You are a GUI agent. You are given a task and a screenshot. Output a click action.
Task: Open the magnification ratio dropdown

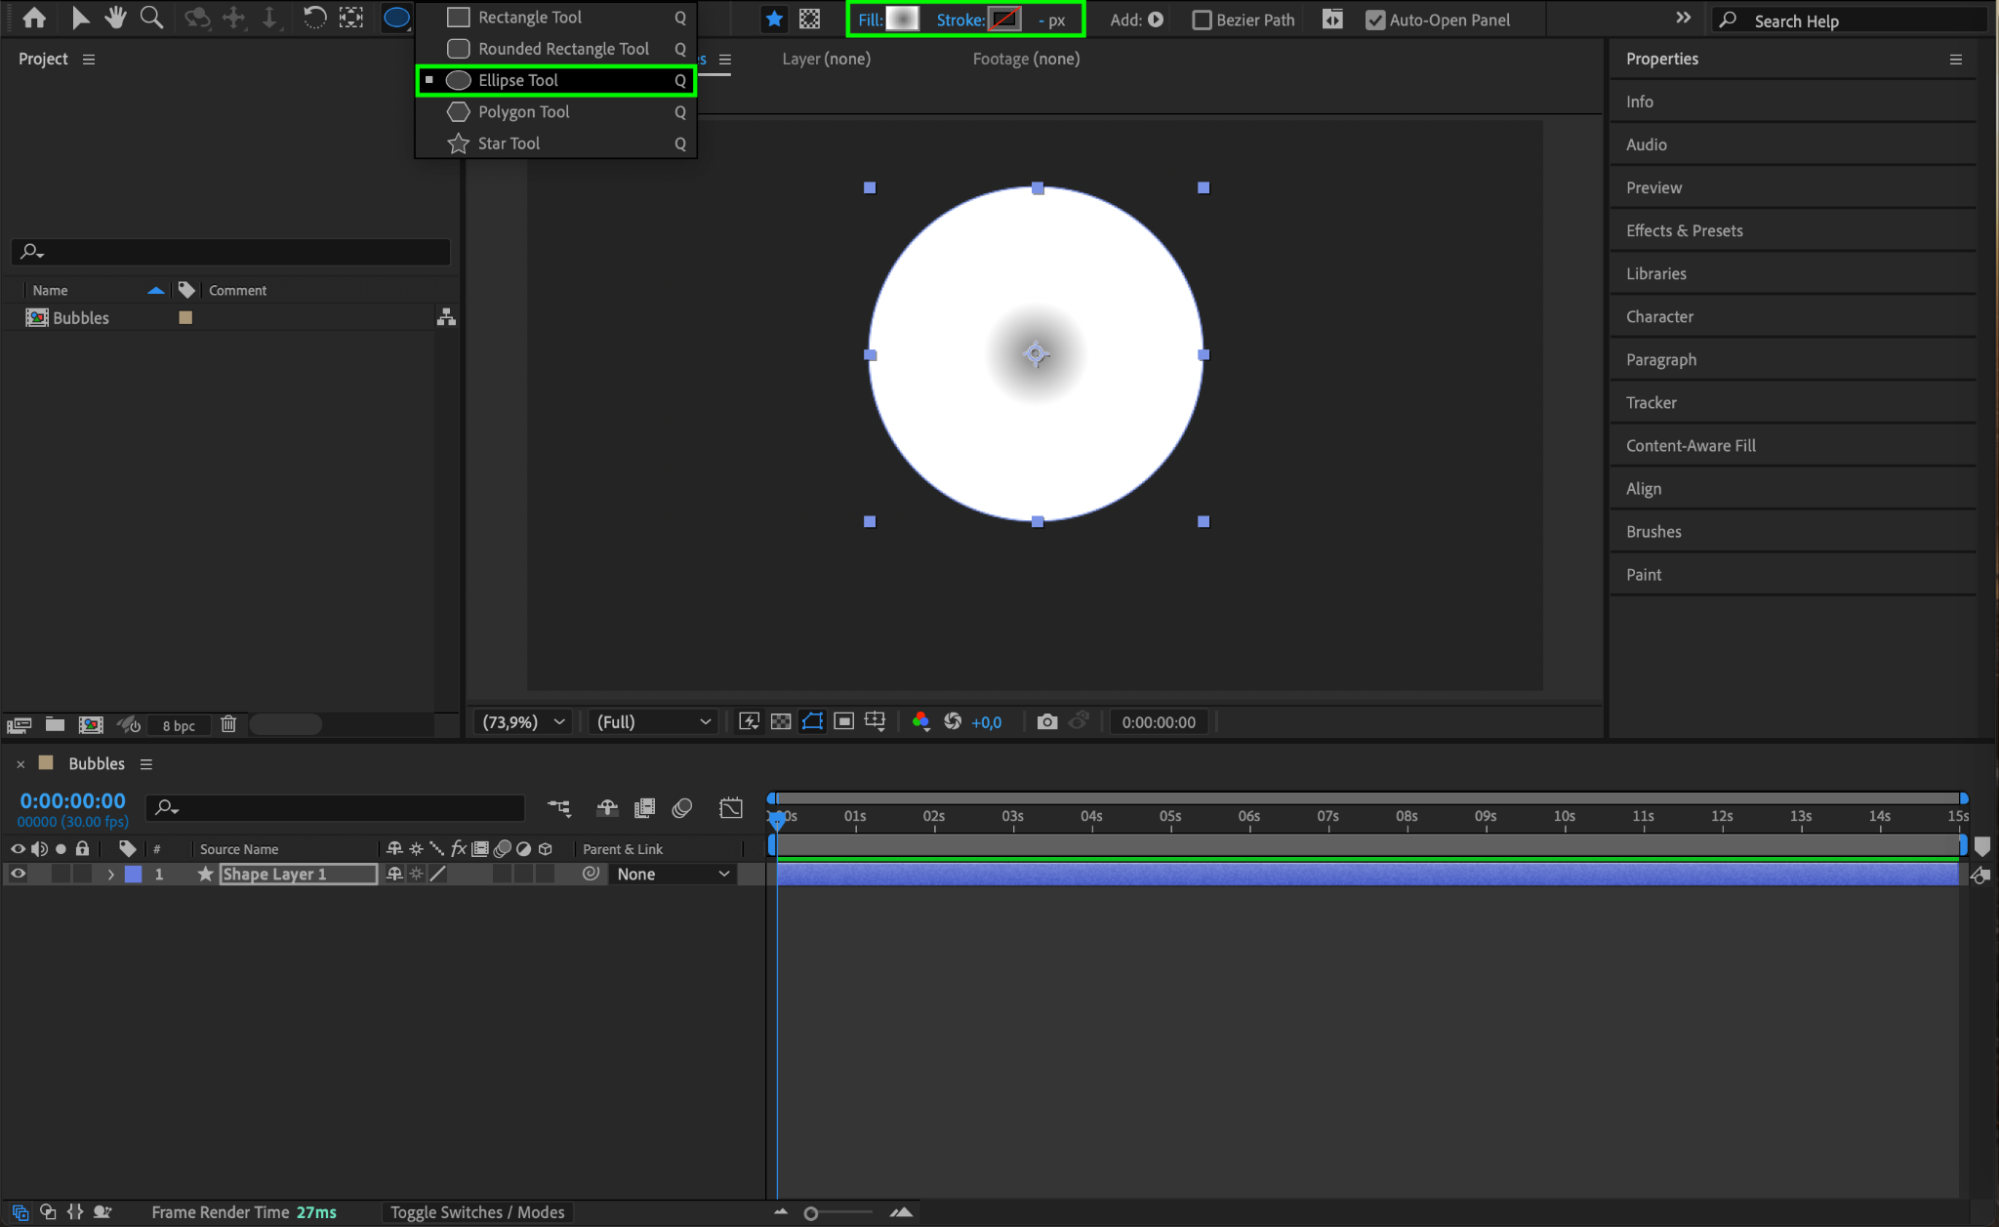524,722
